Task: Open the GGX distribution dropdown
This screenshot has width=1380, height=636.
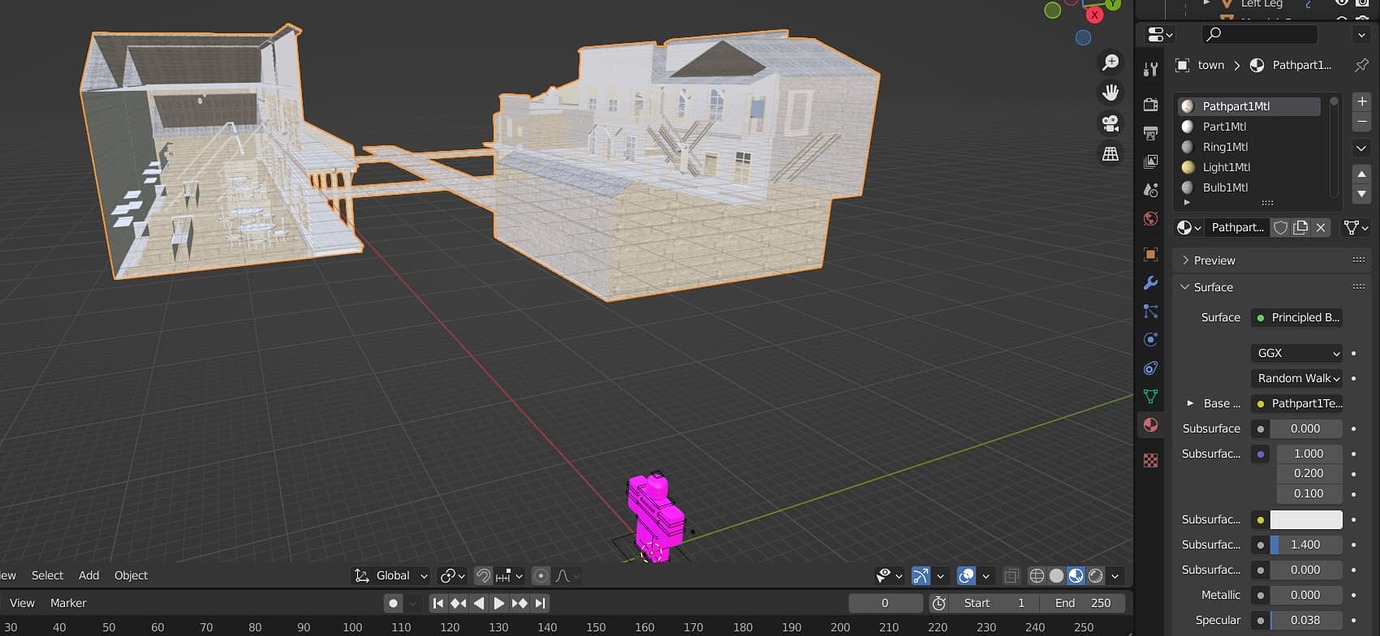Action: tap(1296, 352)
